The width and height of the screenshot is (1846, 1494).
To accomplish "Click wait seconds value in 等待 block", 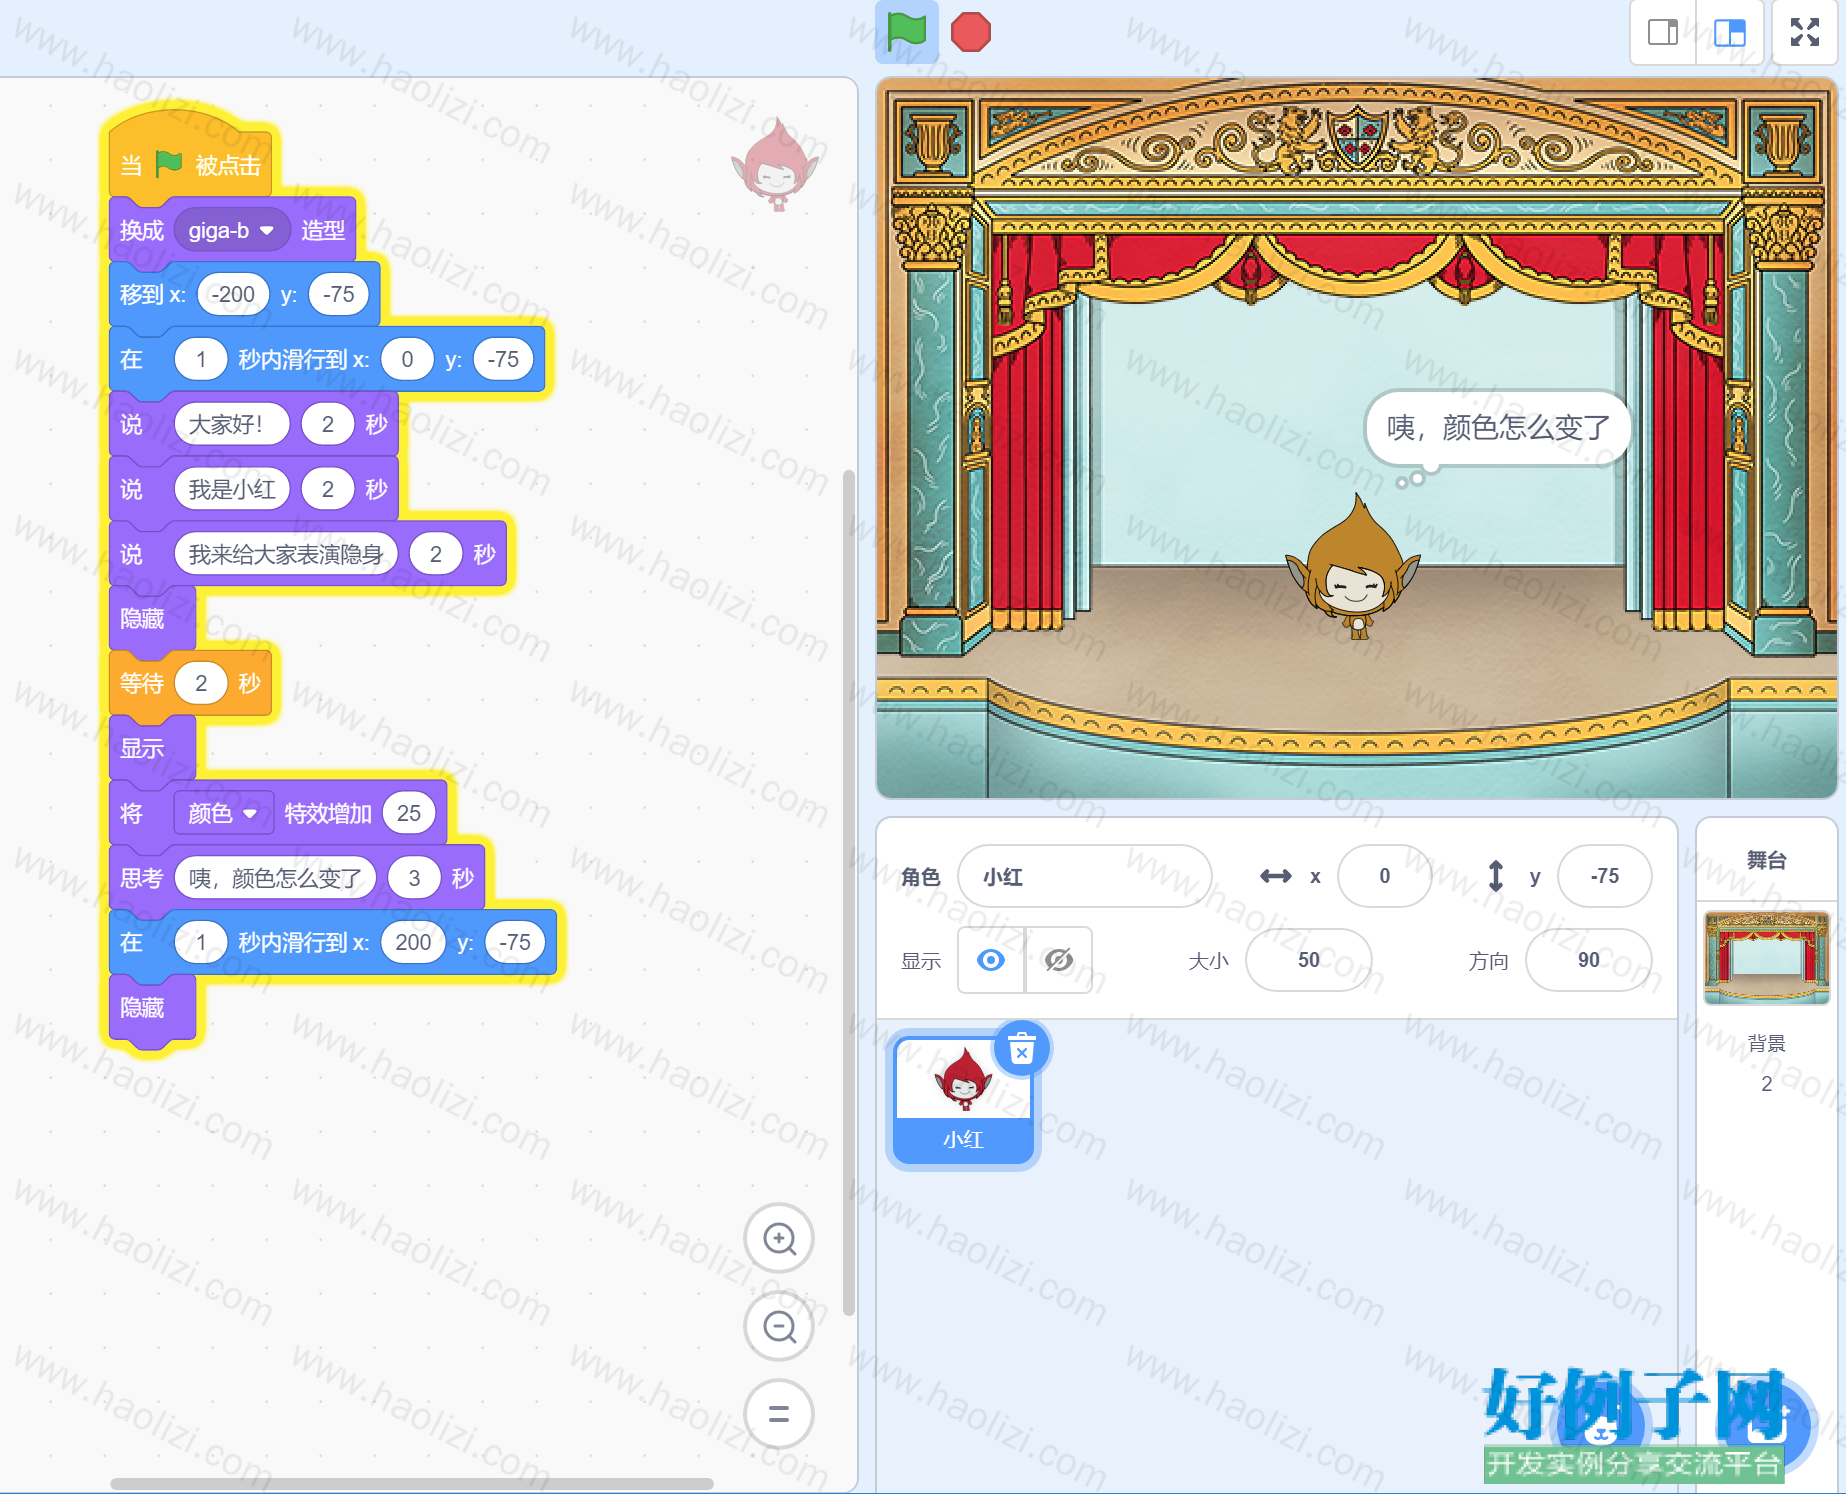I will click(x=201, y=684).
